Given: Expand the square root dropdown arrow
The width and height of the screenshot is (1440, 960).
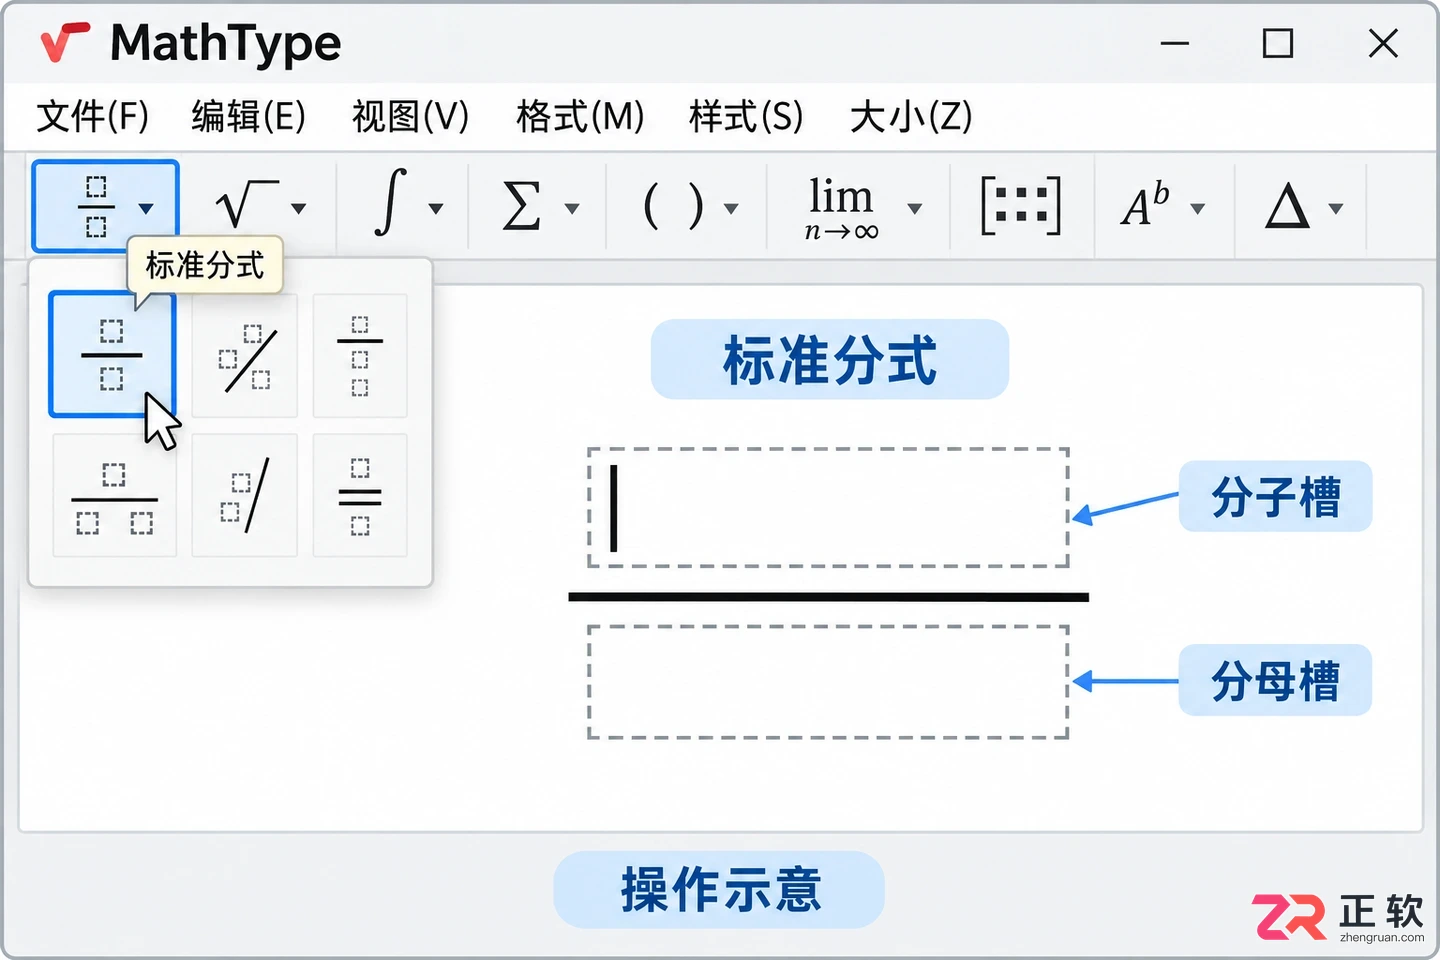Looking at the screenshot, I should pyautogui.click(x=298, y=208).
